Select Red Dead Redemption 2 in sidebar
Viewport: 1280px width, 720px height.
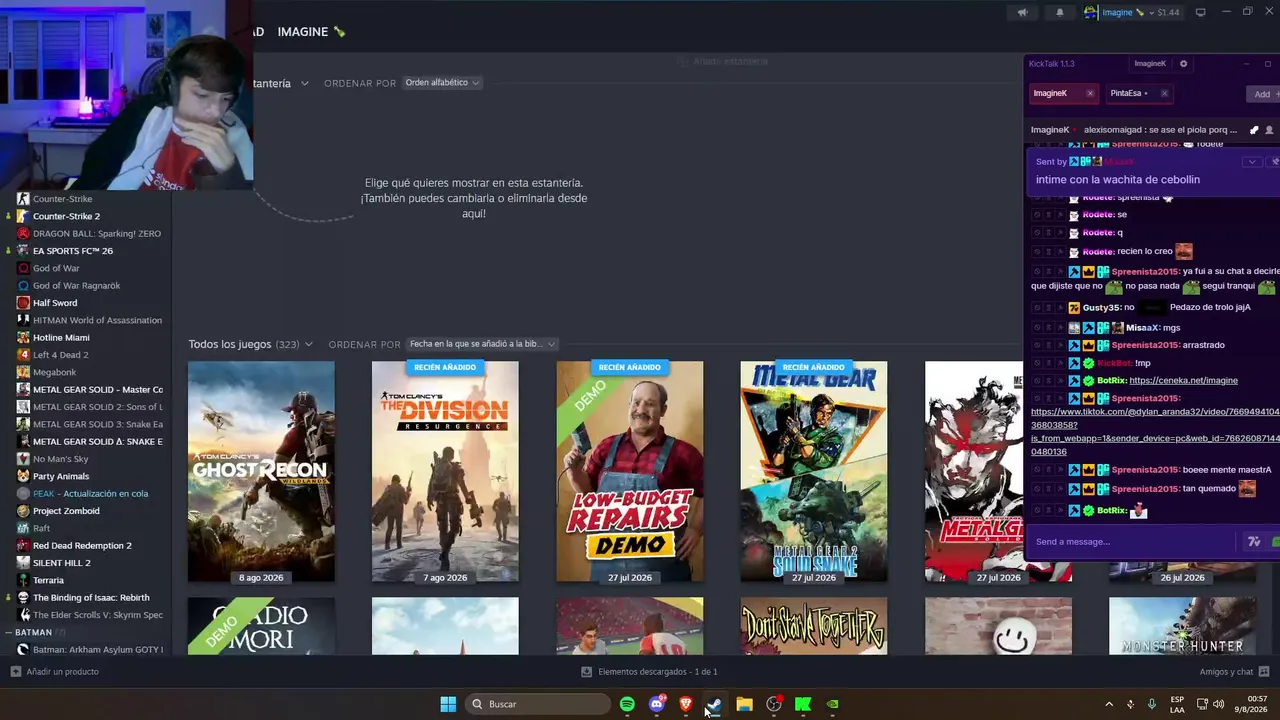point(82,546)
